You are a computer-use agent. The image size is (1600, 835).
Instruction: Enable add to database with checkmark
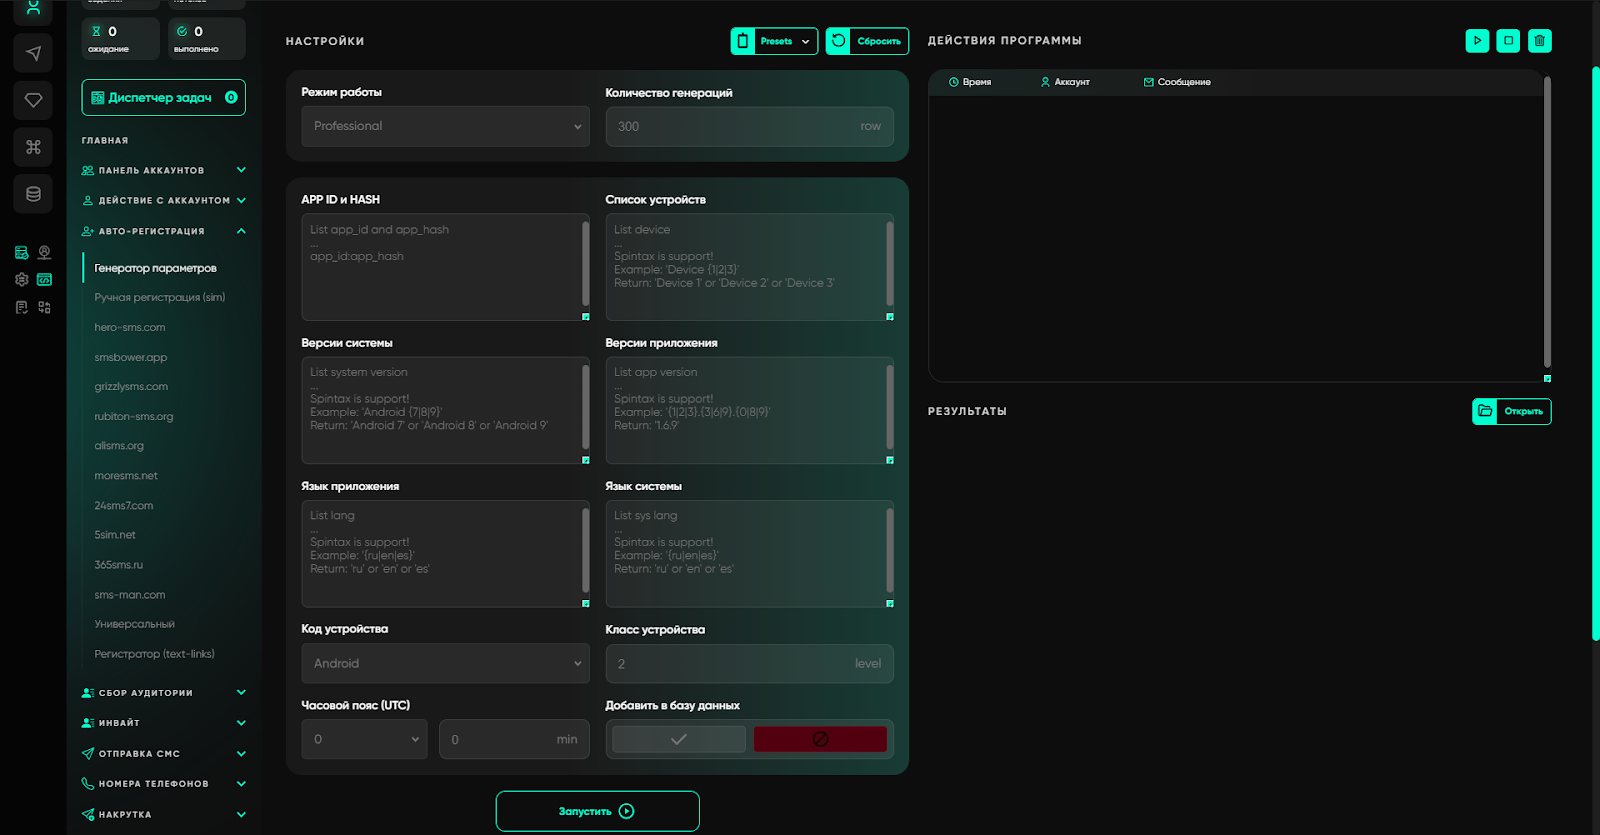[x=678, y=739]
